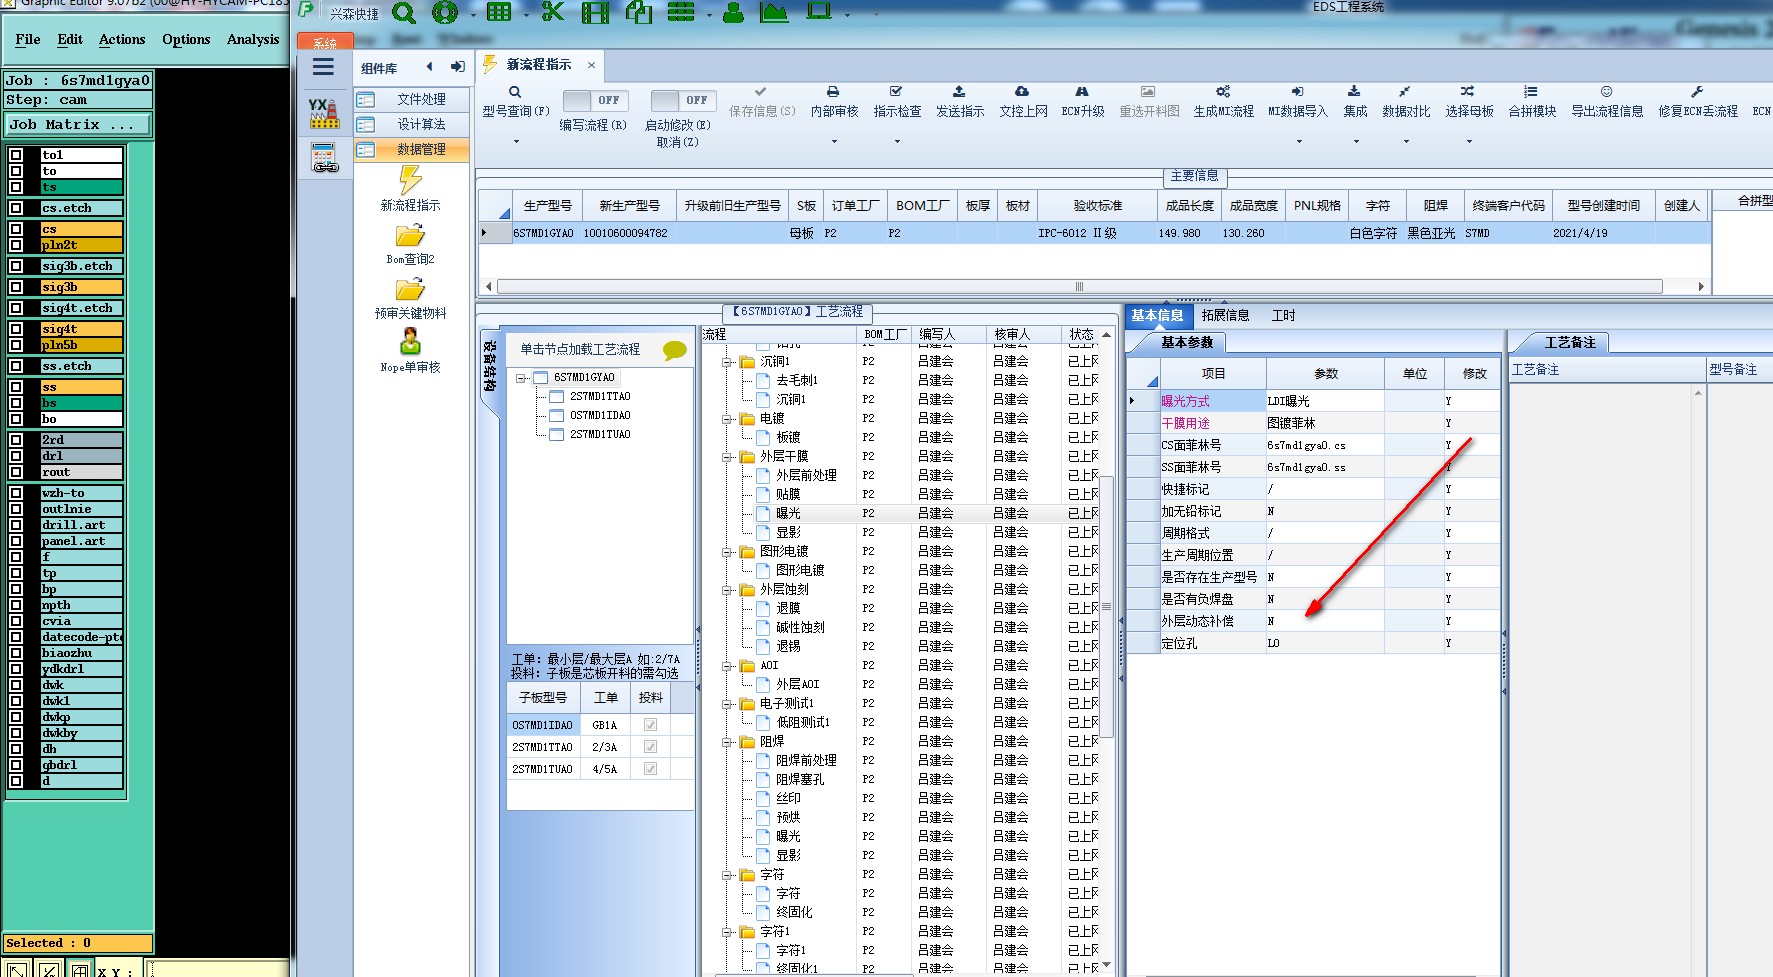Select the 系统 ribbon tab

click(325, 42)
